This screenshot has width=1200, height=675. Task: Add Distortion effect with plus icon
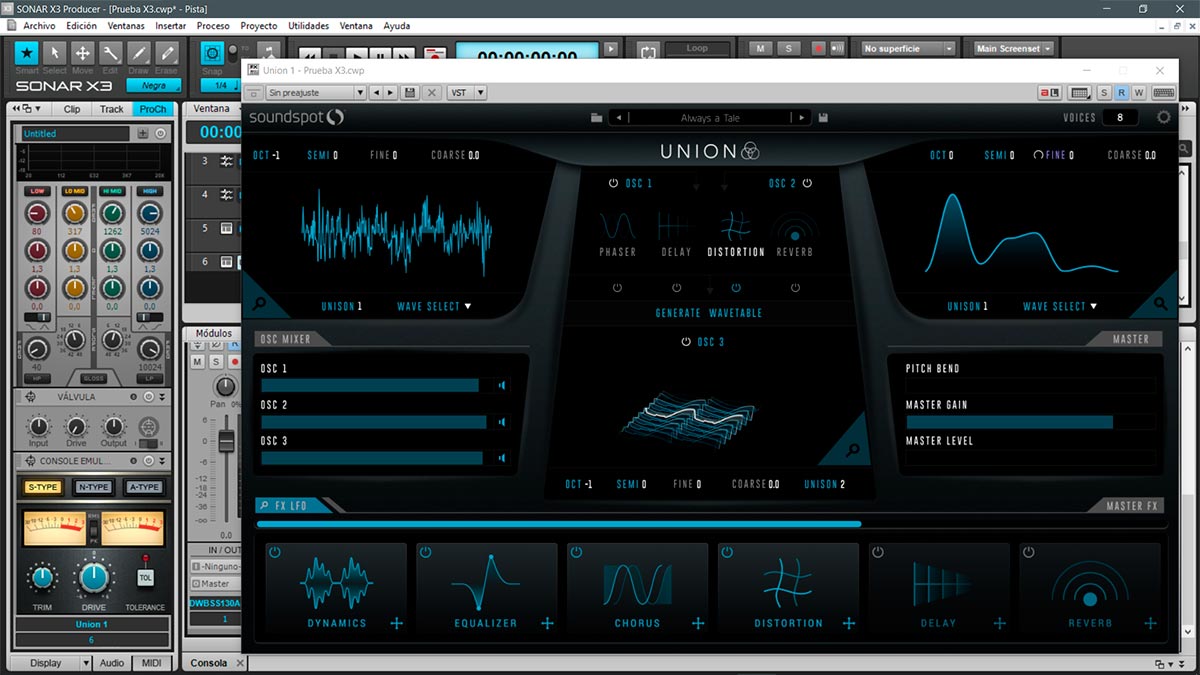click(849, 623)
